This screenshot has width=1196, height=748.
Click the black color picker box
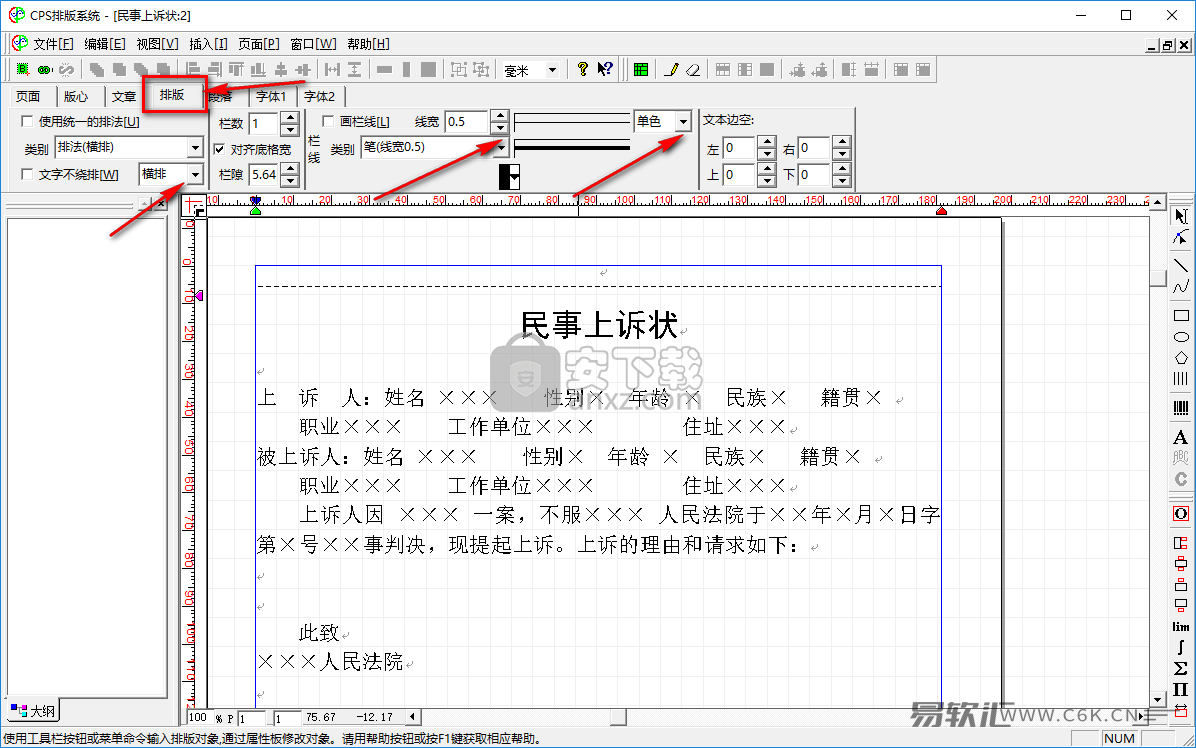[510, 176]
